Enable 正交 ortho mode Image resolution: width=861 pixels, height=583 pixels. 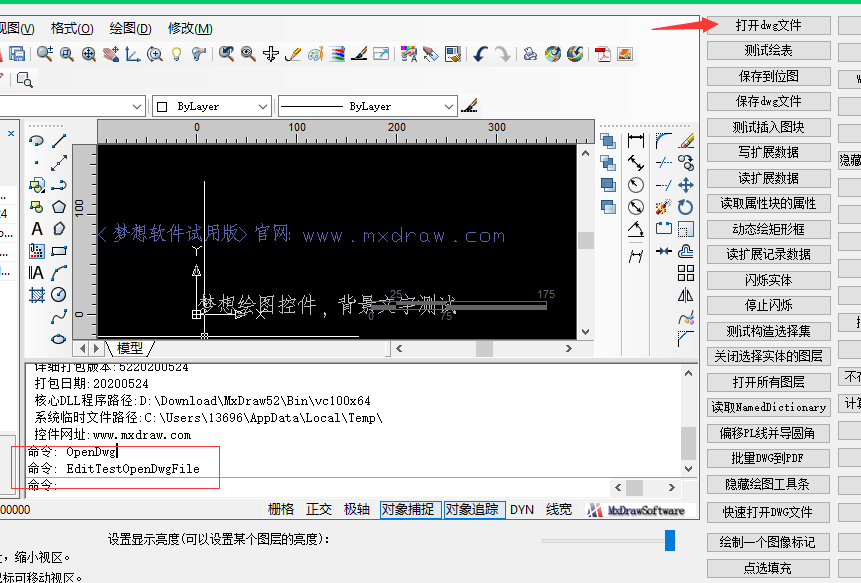[x=320, y=509]
